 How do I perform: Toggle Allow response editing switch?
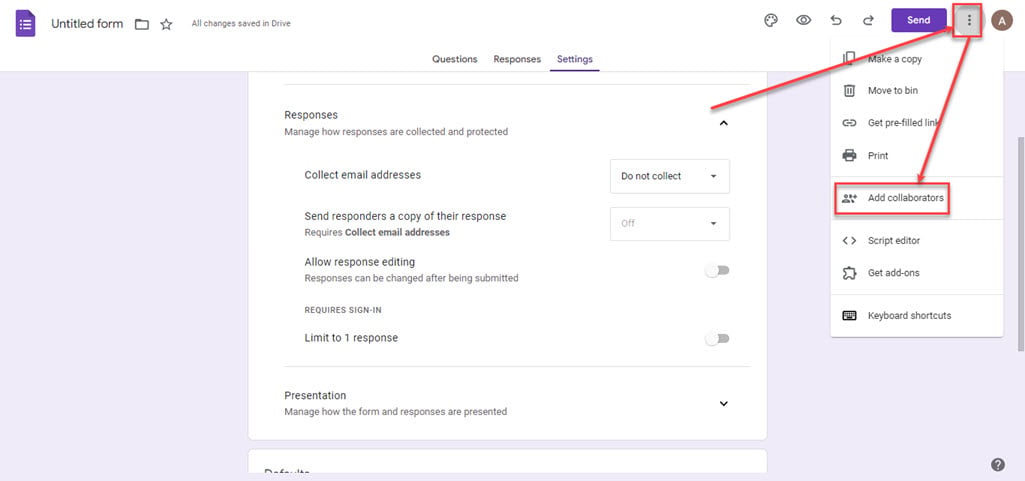point(717,270)
